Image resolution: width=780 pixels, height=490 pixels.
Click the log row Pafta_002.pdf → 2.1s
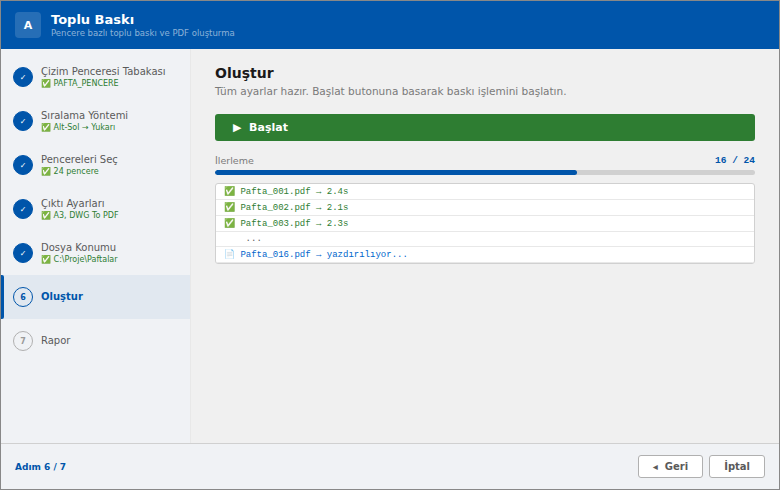coord(485,207)
